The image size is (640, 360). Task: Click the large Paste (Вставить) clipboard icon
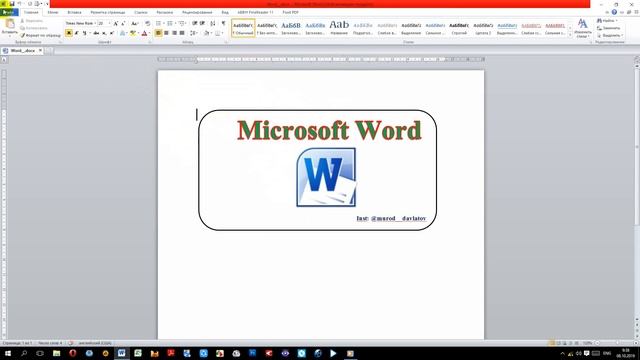click(x=9, y=24)
